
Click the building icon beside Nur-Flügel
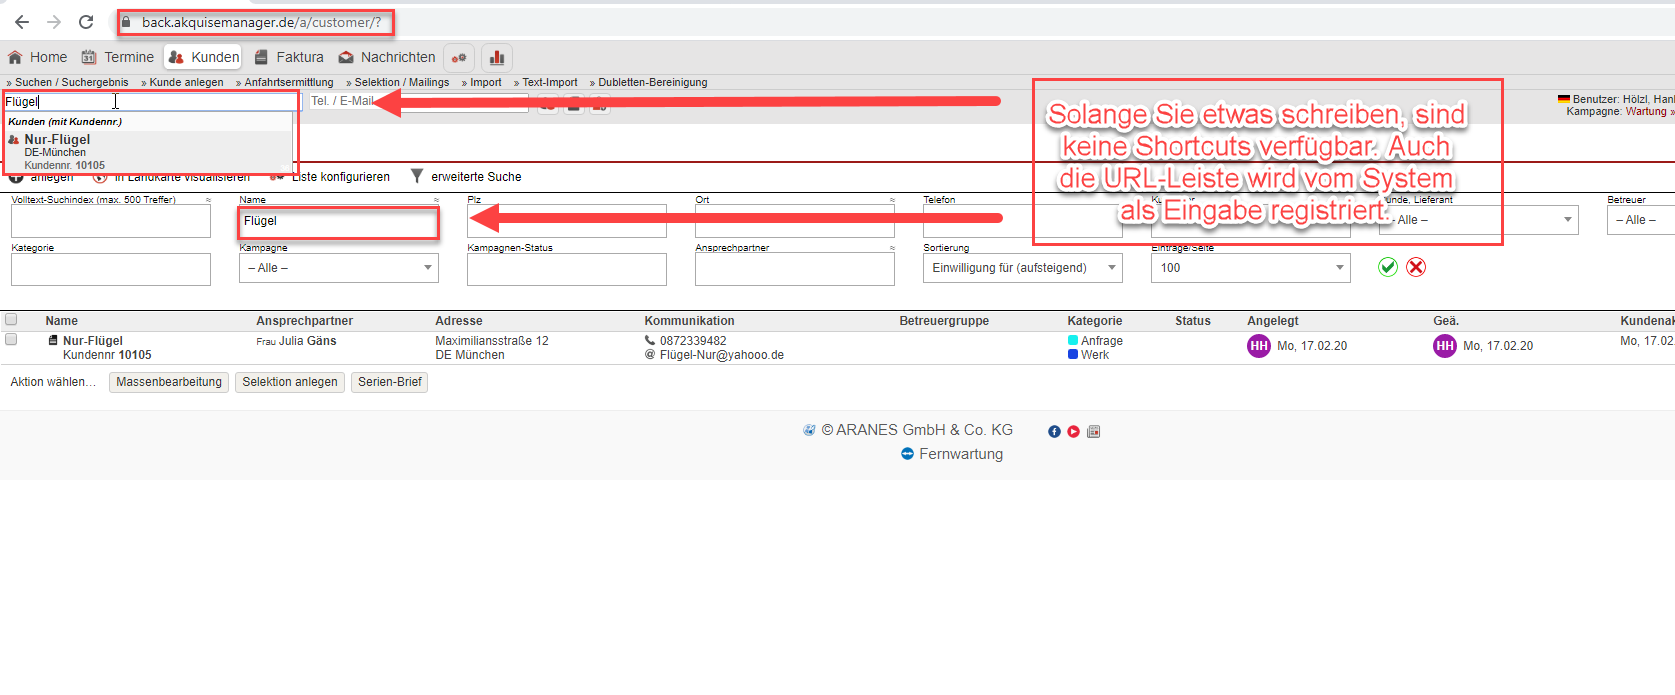pos(53,341)
